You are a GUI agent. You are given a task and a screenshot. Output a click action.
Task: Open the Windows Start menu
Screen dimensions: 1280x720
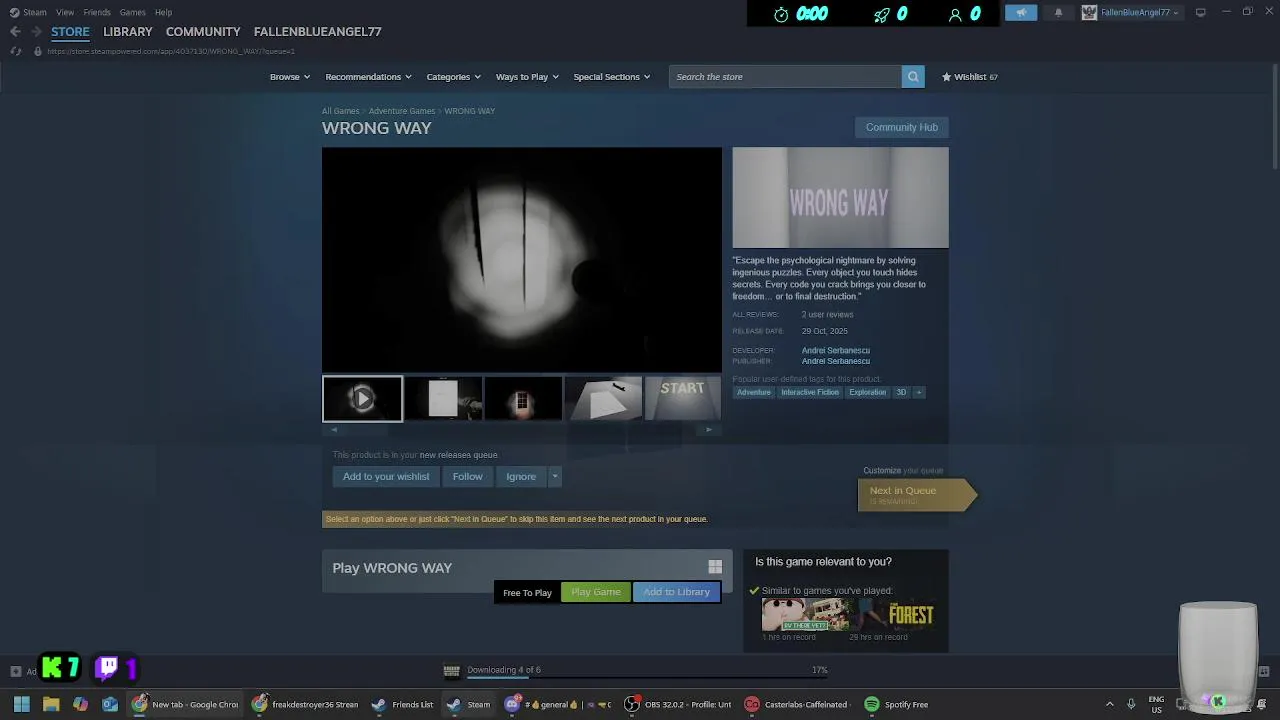[x=21, y=704]
